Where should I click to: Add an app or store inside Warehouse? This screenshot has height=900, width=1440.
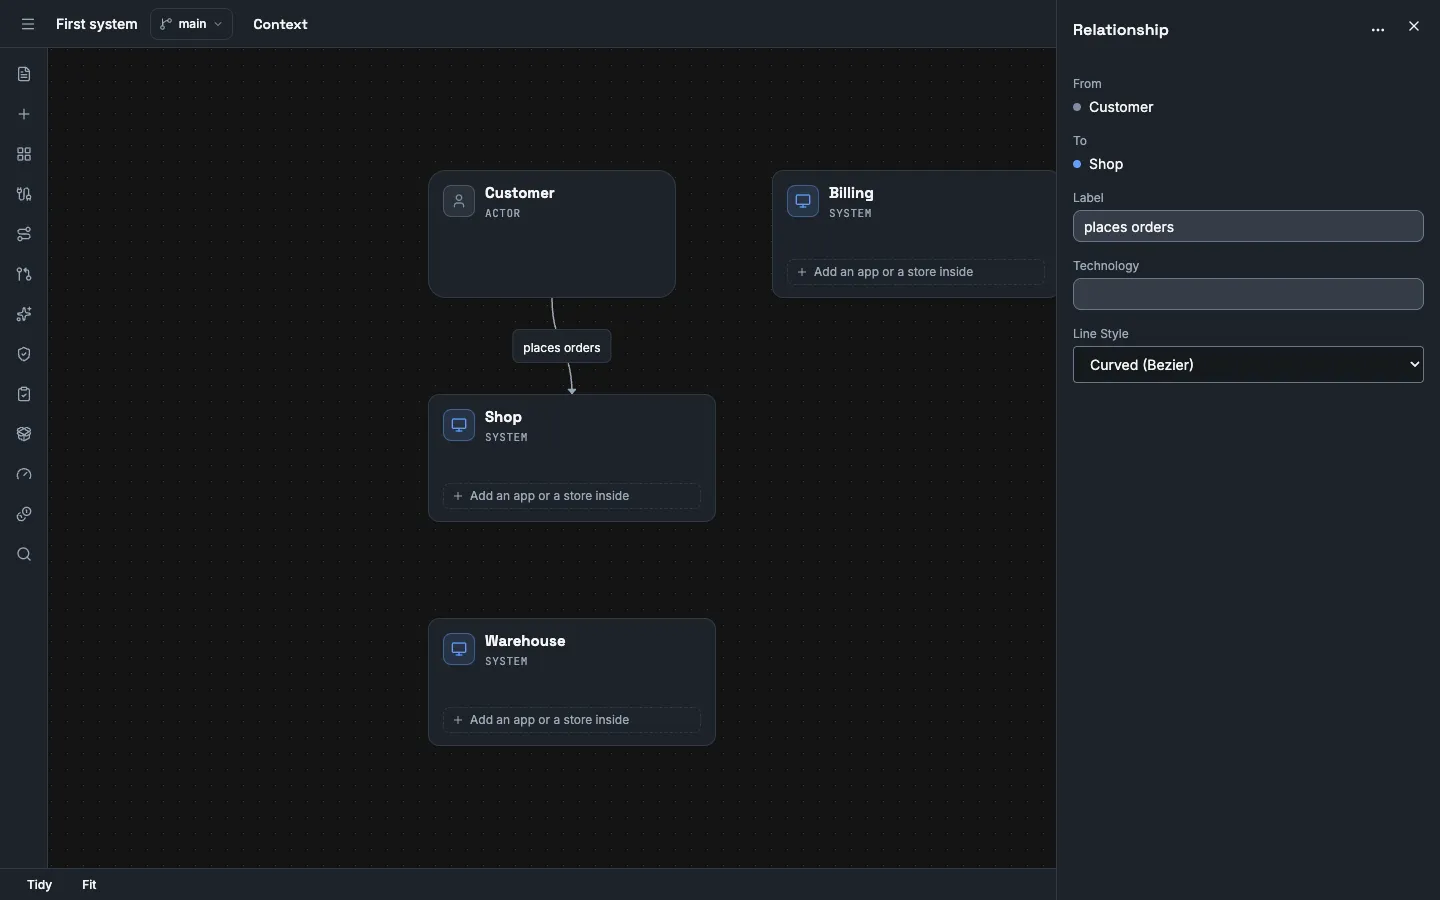tap(572, 720)
